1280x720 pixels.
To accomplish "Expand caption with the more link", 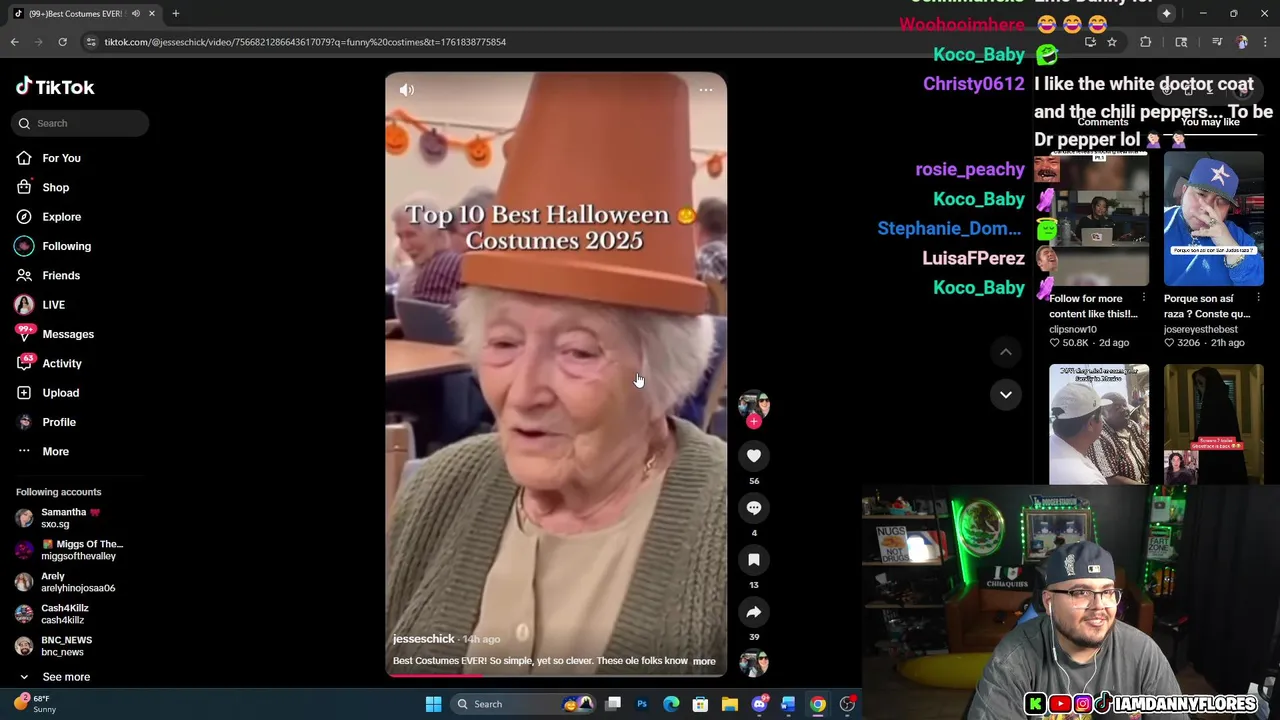I will coord(704,661).
